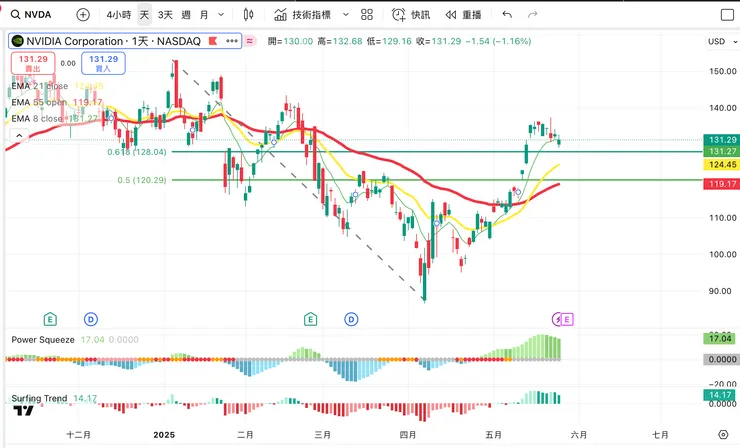Select the 週 weekly timeframe
Screen dimensions: 740x448
[186, 15]
